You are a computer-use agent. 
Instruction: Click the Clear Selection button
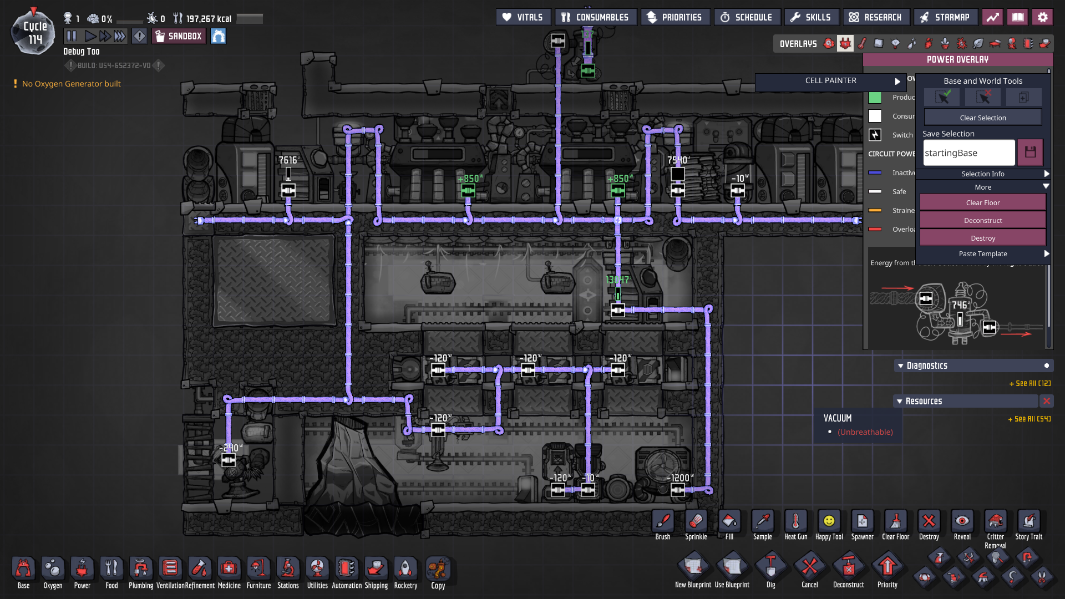pyautogui.click(x=982, y=117)
